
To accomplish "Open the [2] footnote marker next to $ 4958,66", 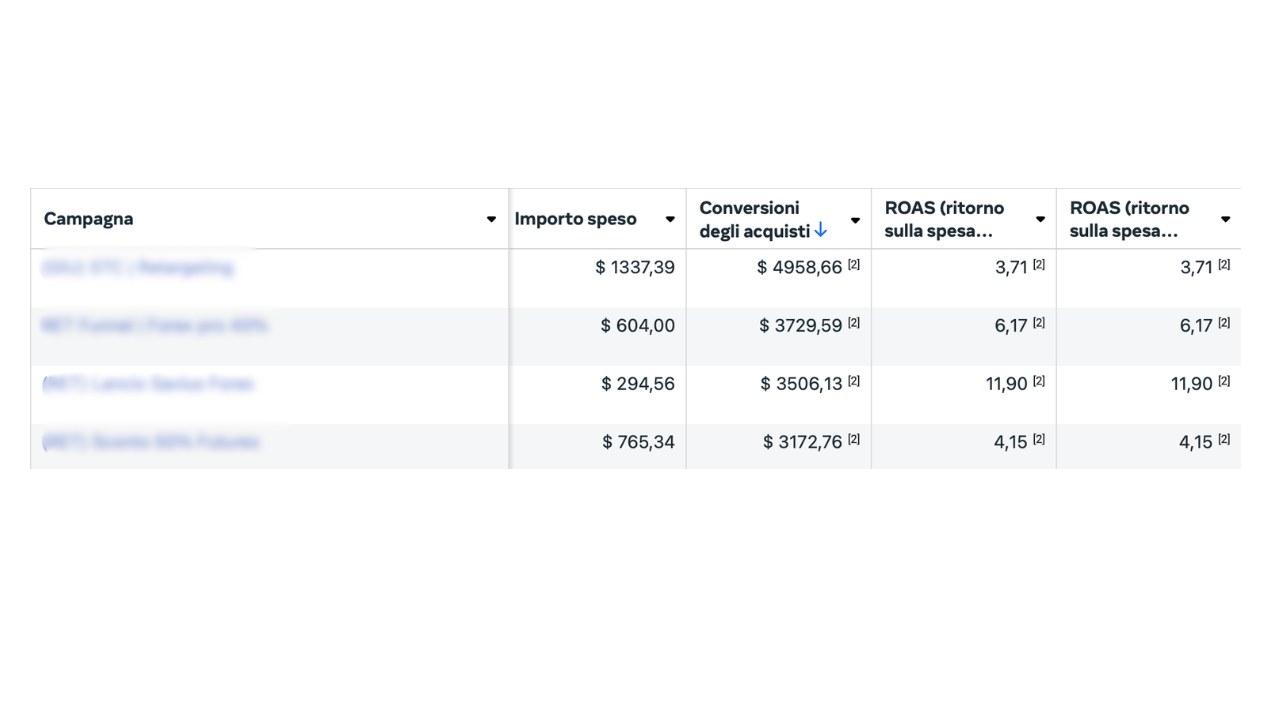I will [854, 265].
